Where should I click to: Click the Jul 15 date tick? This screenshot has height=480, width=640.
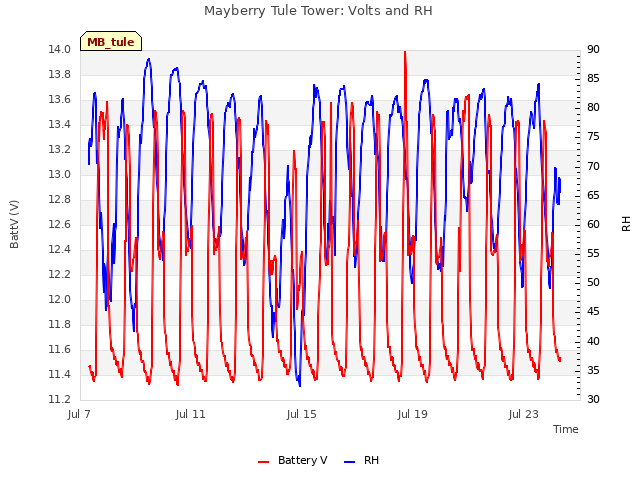tap(301, 414)
